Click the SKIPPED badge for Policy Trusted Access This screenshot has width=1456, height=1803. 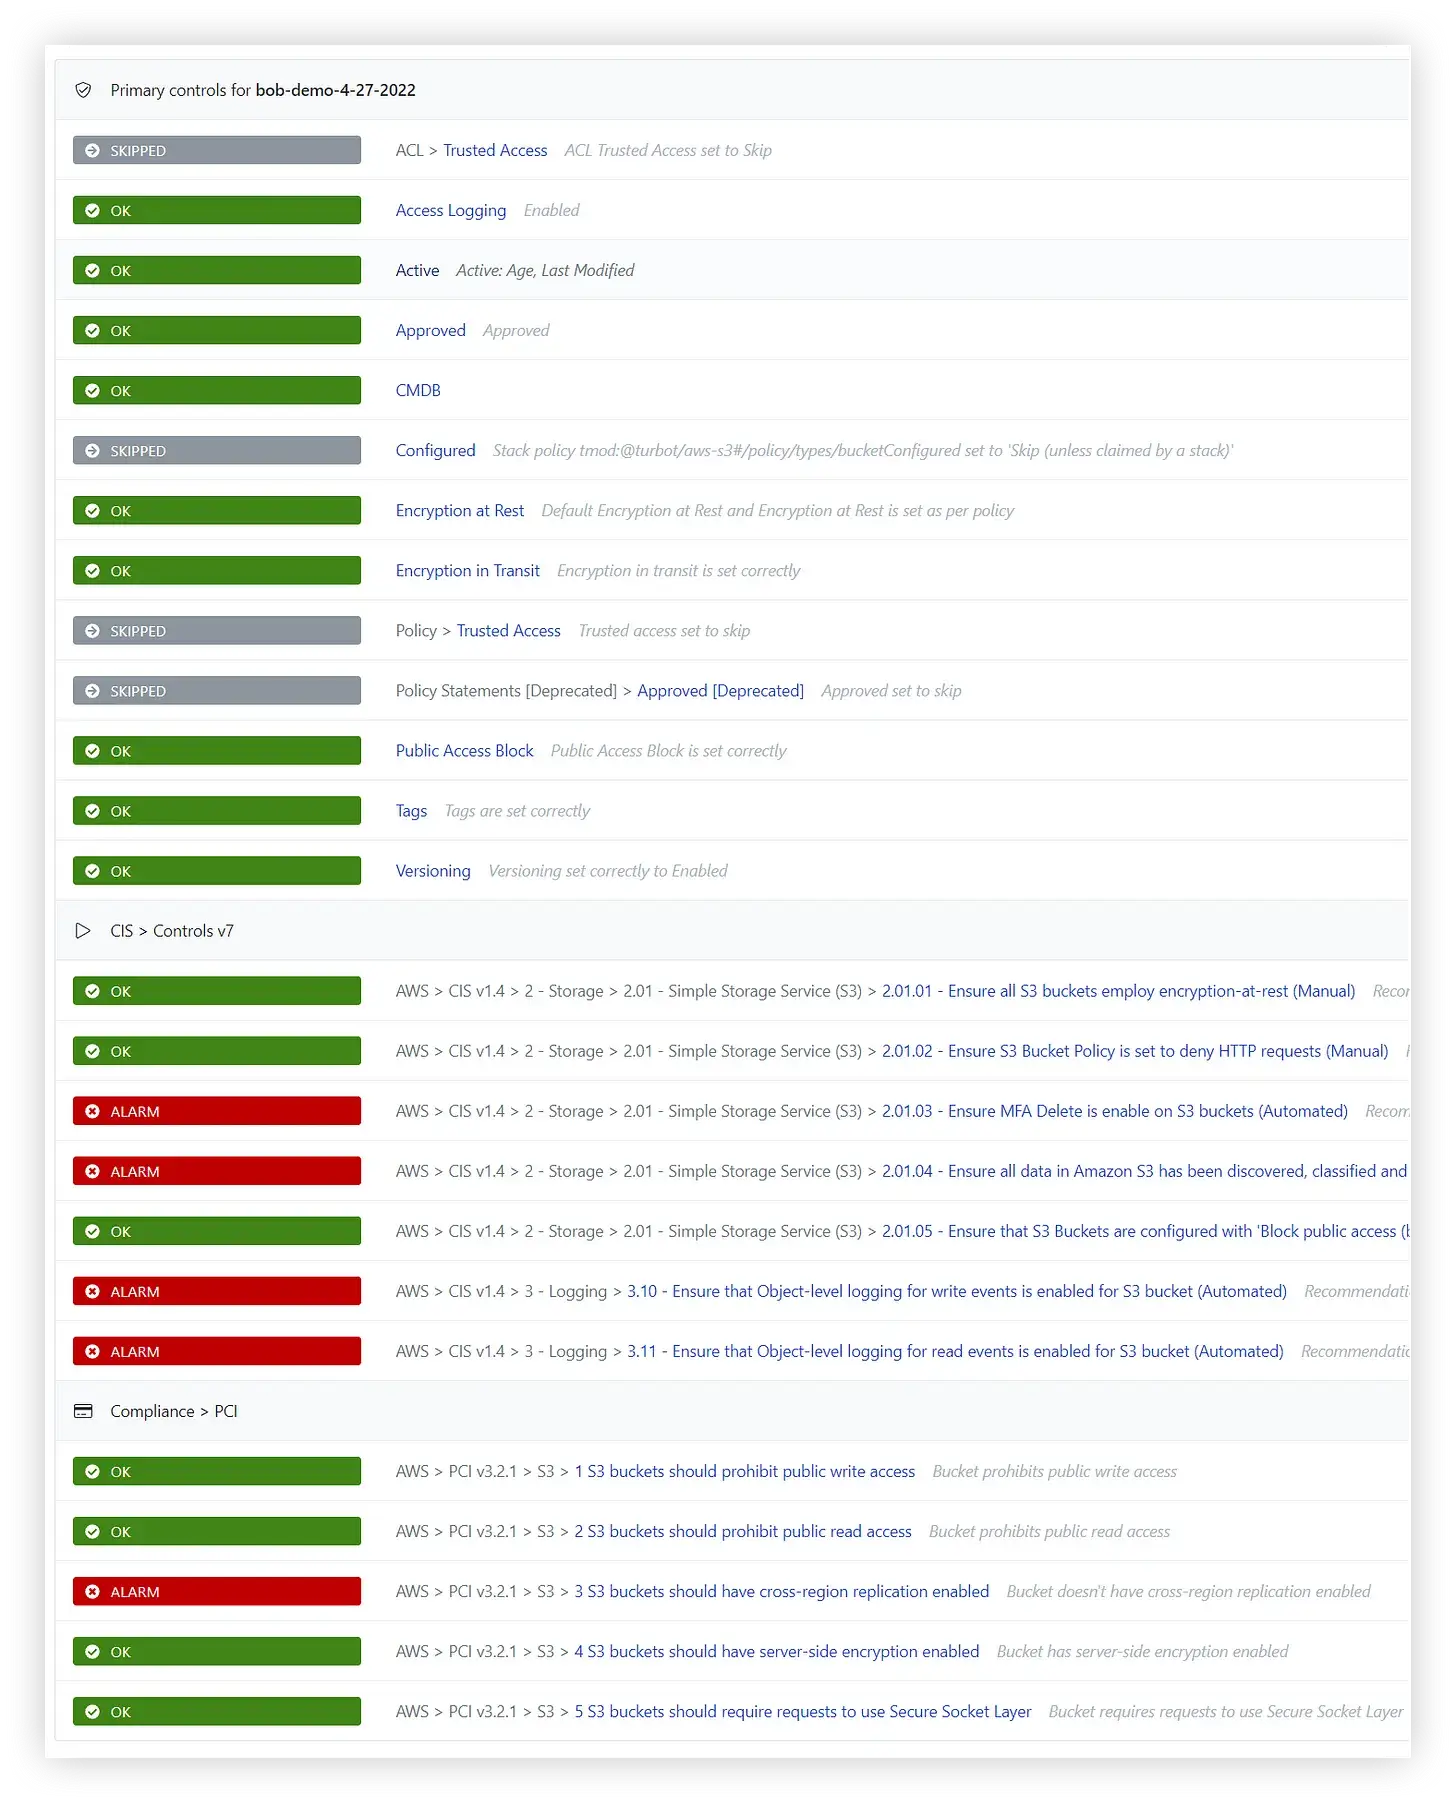[217, 630]
